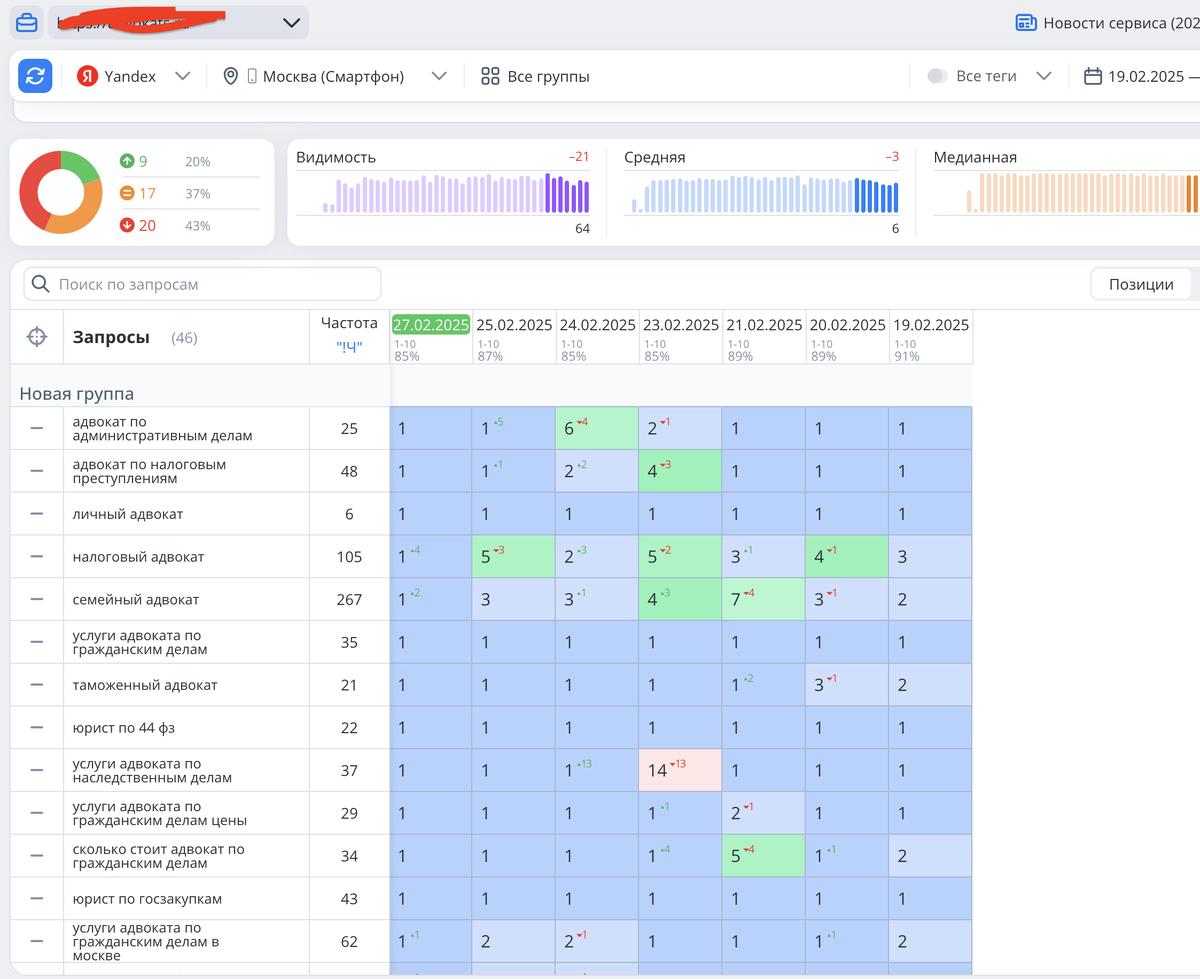Click the Медианная bar chart
This screenshot has height=979, width=1200.
click(x=1066, y=193)
